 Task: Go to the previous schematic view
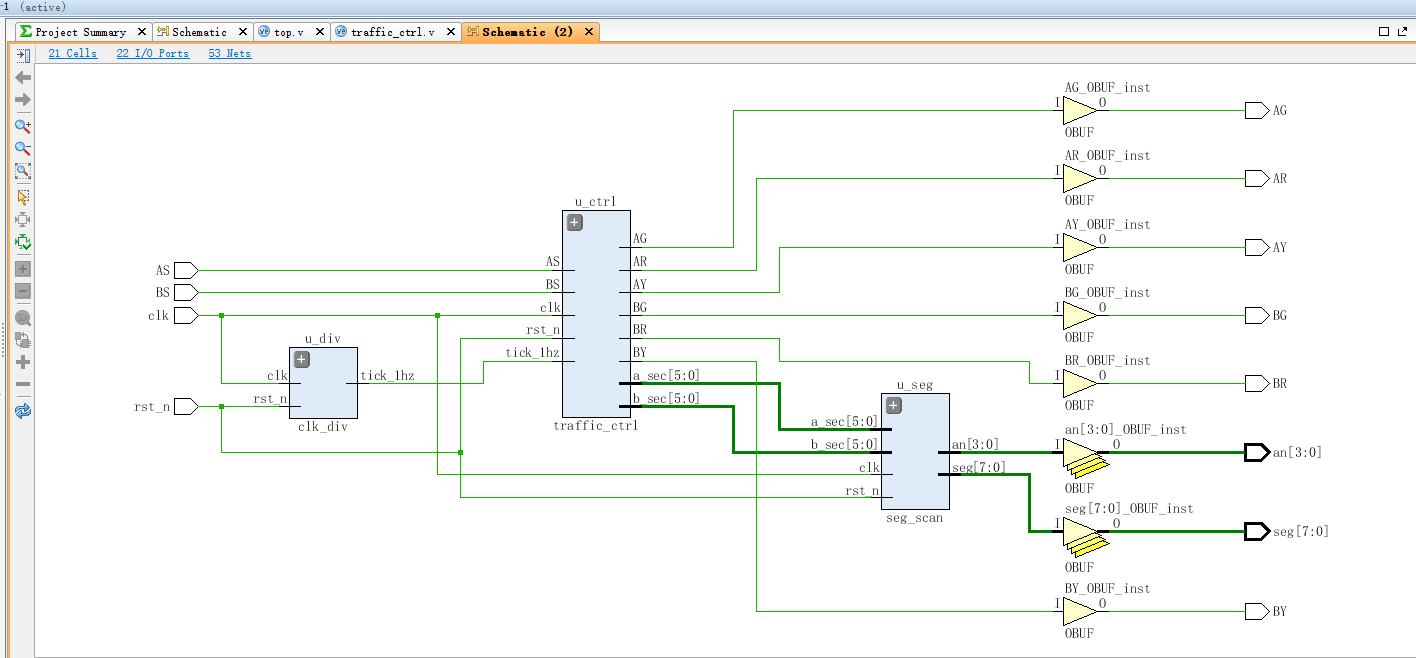click(x=23, y=77)
